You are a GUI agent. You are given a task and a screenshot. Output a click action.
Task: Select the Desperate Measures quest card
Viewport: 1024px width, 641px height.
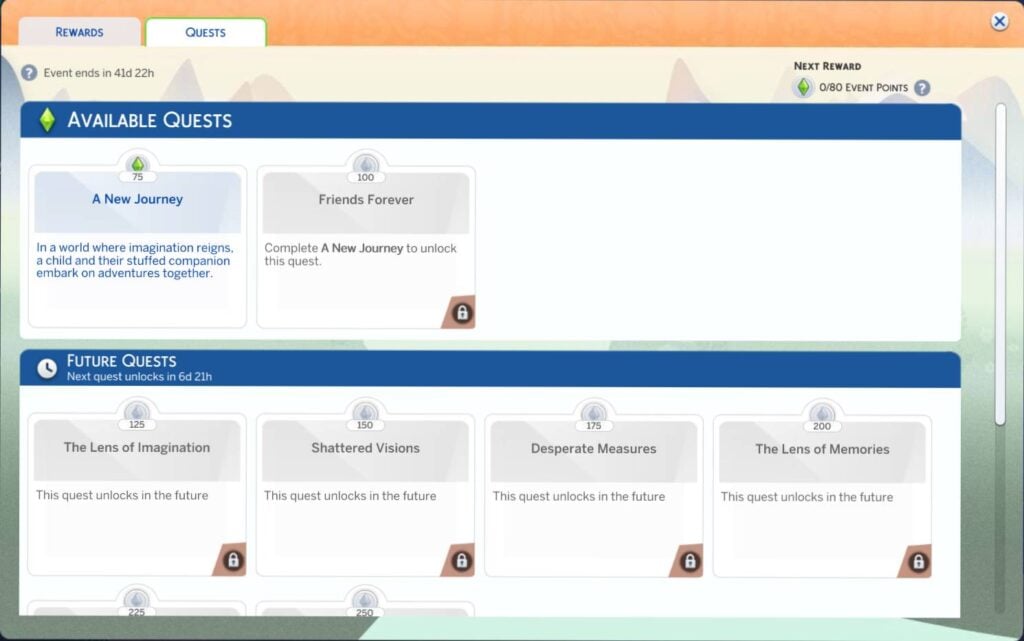(x=594, y=495)
